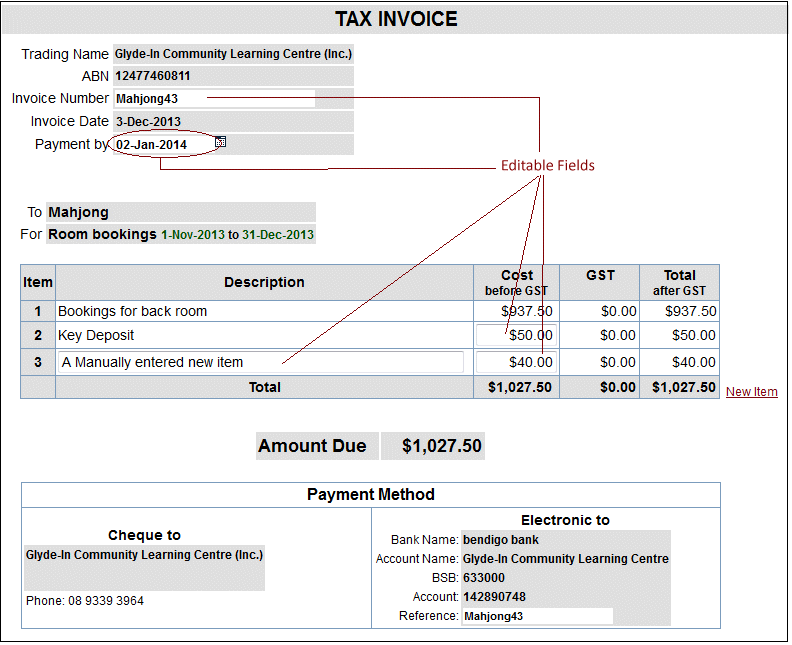The height and width of the screenshot is (645, 792).
Task: Click the 'Cheque to' heading
Action: pyautogui.click(x=144, y=535)
